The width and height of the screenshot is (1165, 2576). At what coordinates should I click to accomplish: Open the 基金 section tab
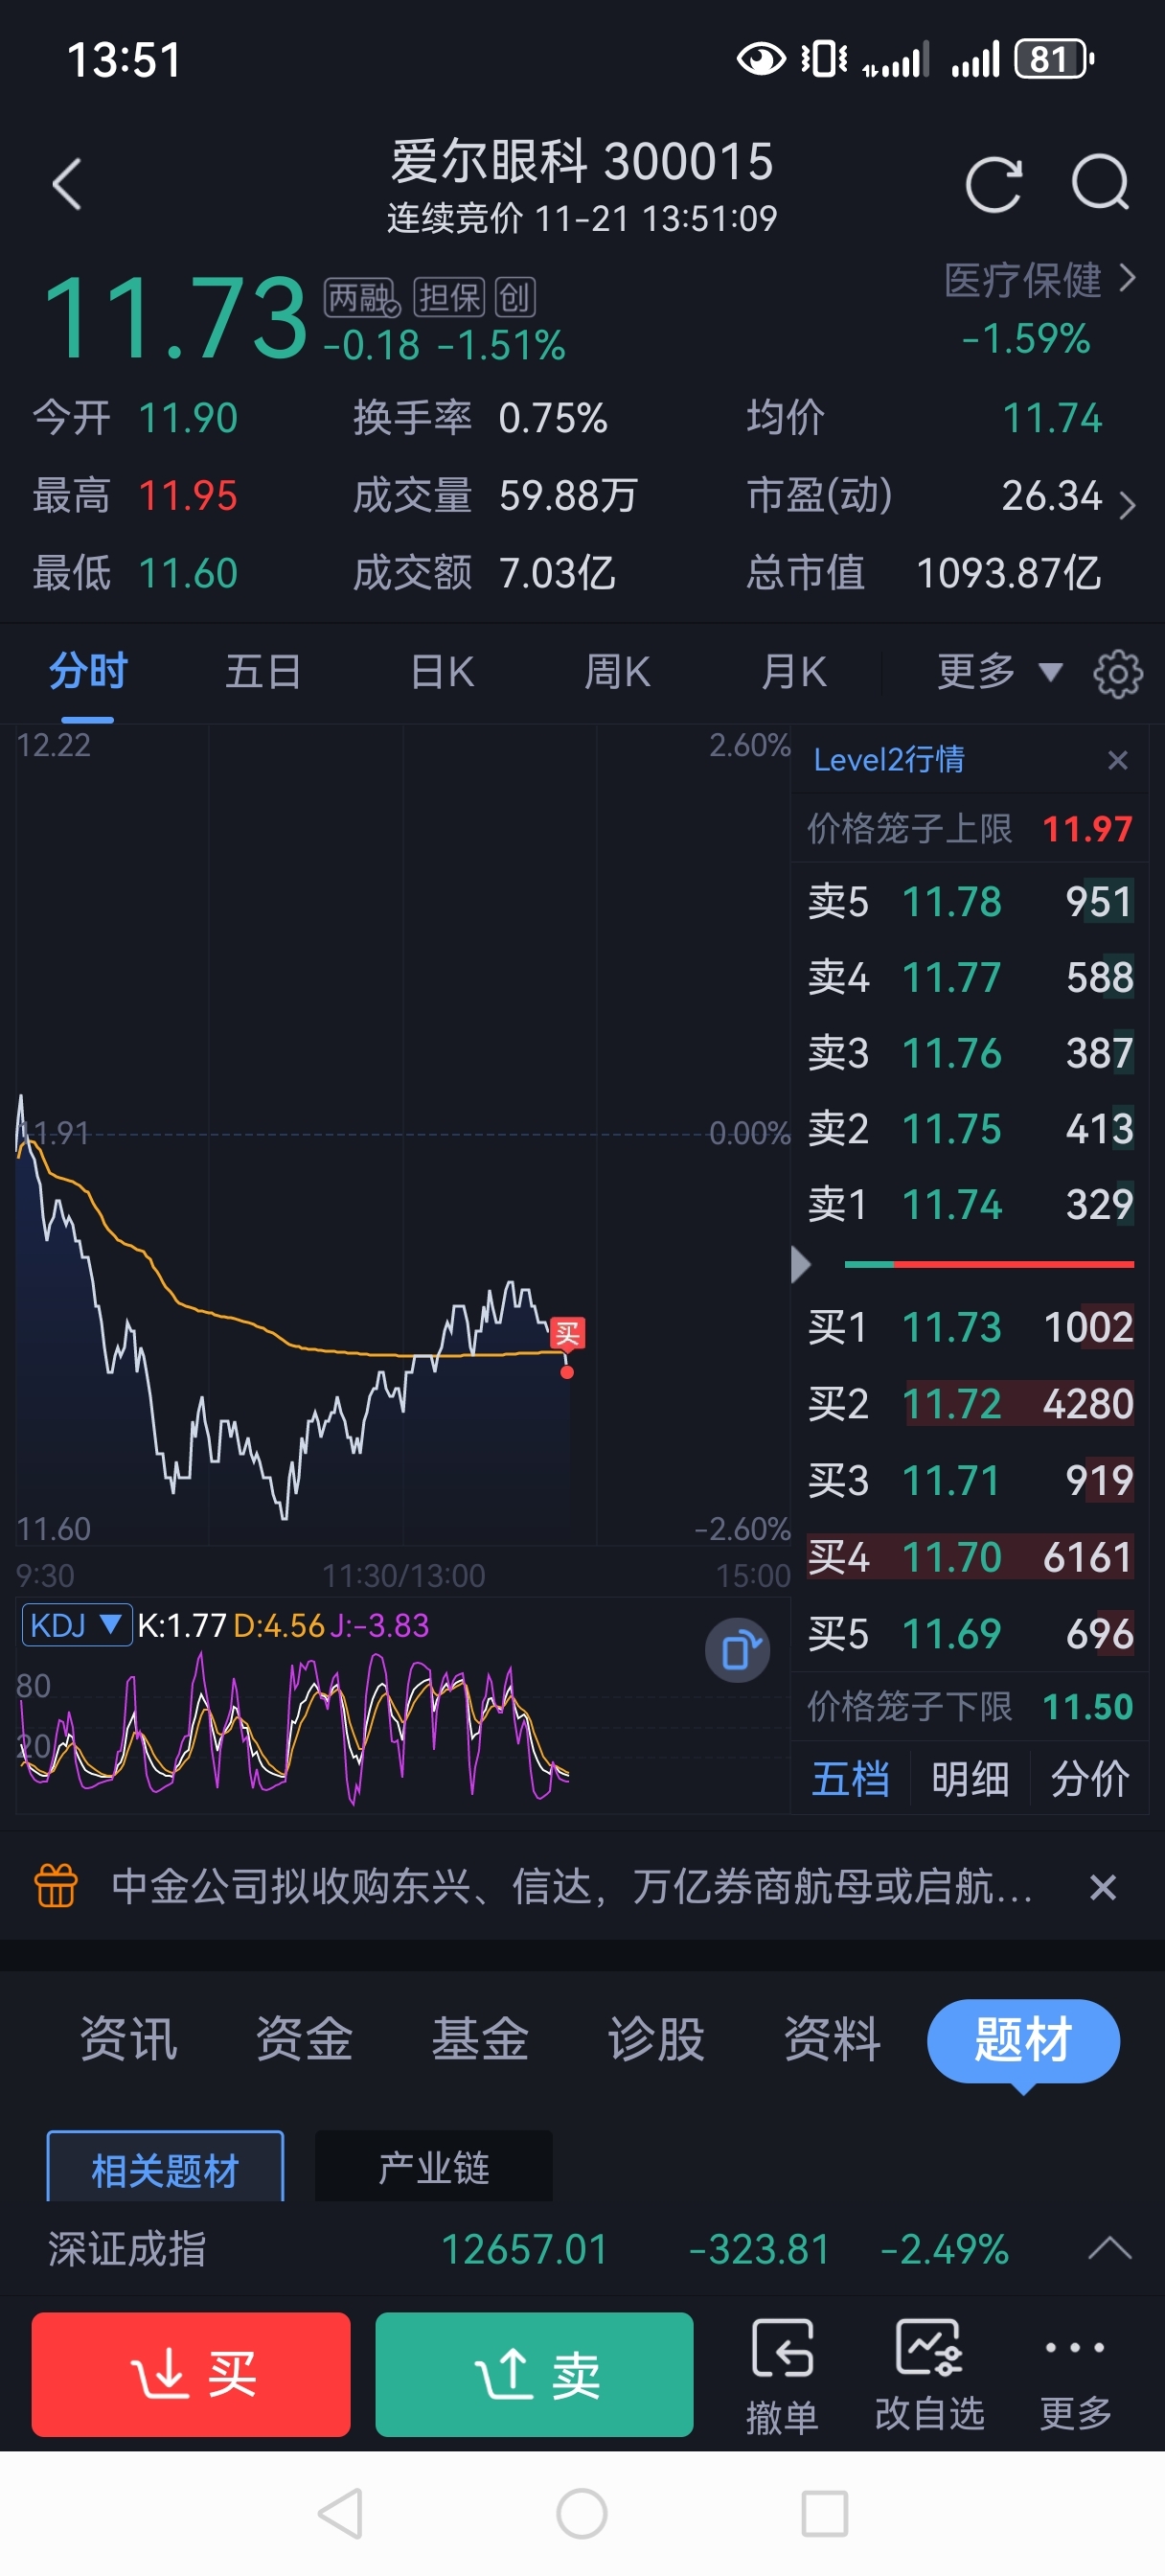480,2040
